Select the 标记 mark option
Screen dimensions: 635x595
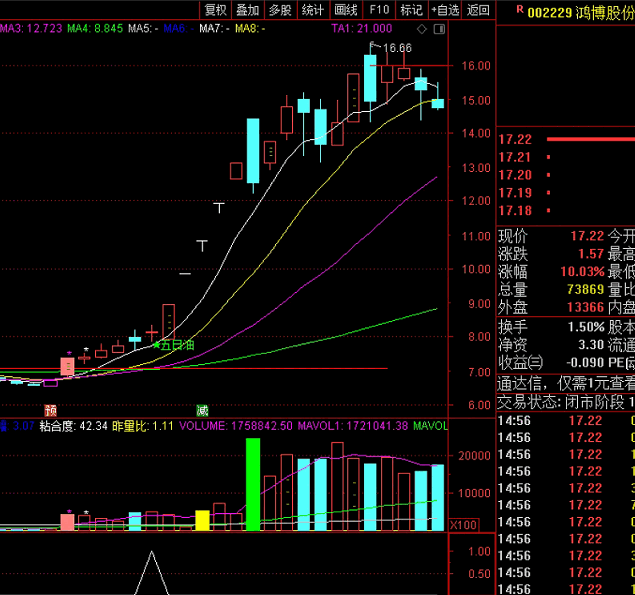412,10
